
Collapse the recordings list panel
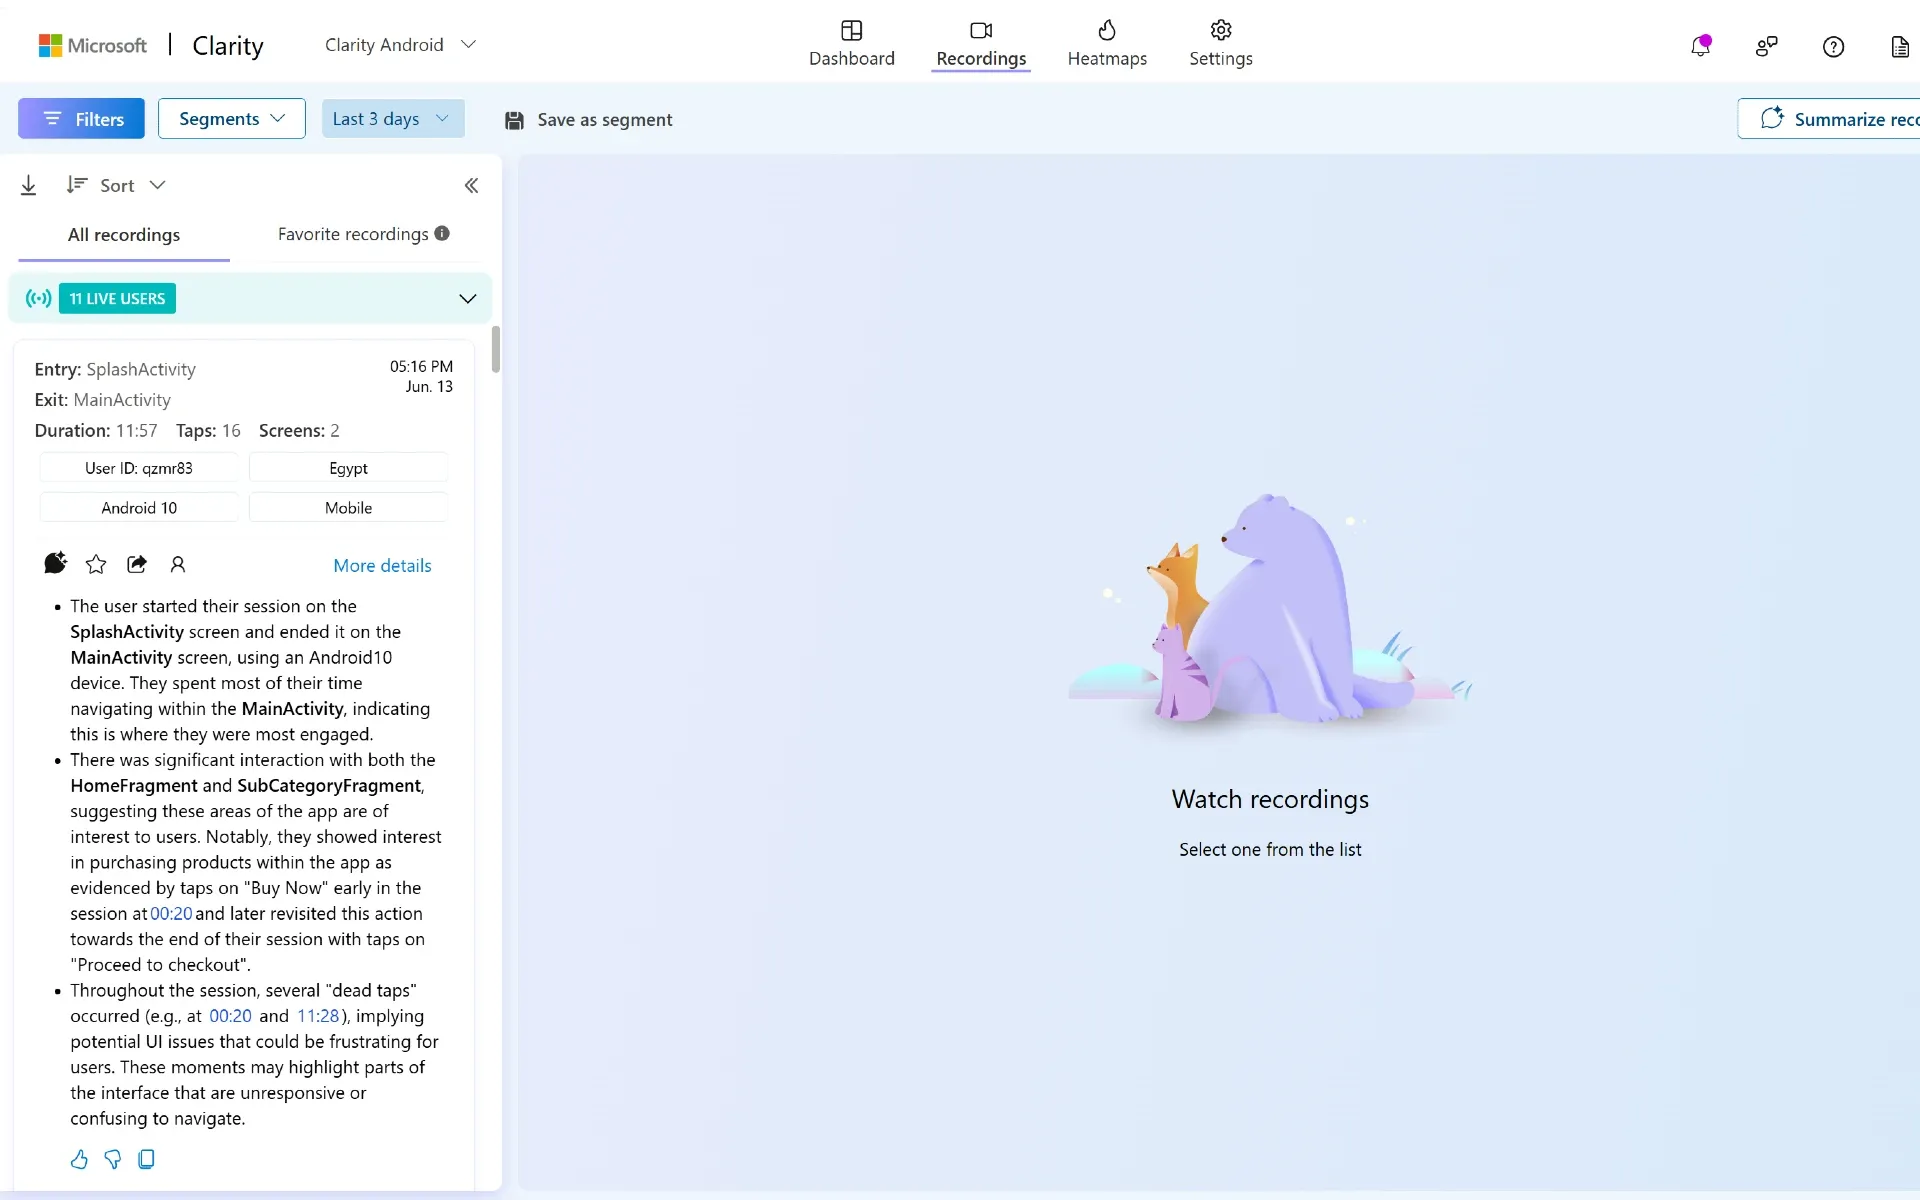471,185
